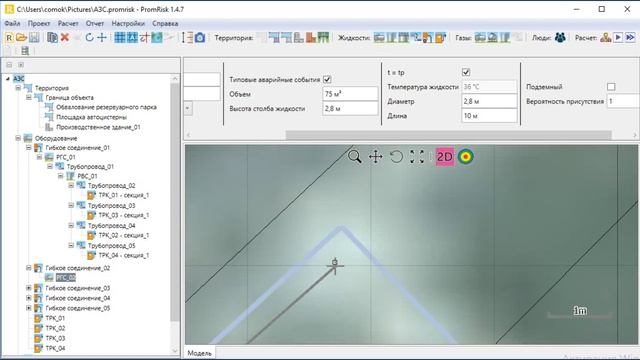Collapse the Трубопровод_03 node
The width and height of the screenshot is (640, 360).
(71, 205)
